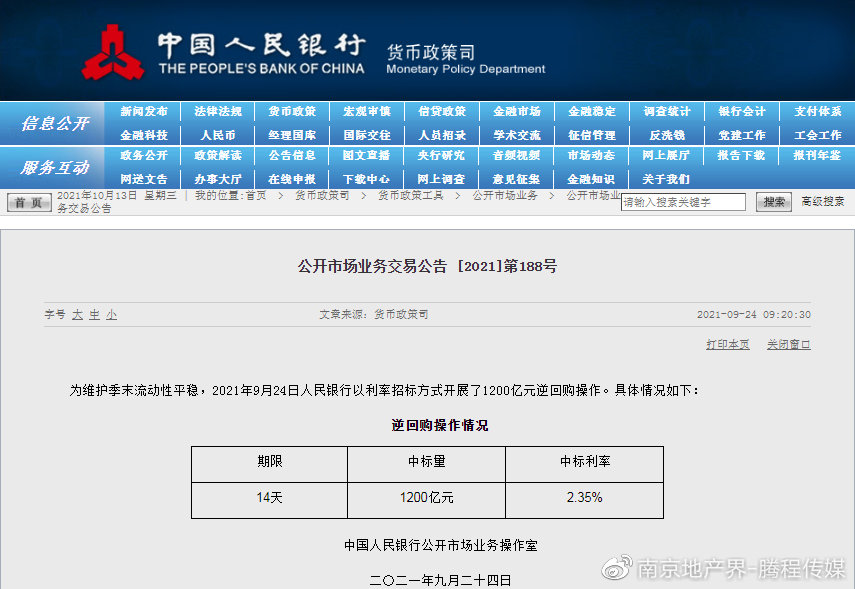
Task: Go to the 支付体系 nav item
Action: point(817,111)
